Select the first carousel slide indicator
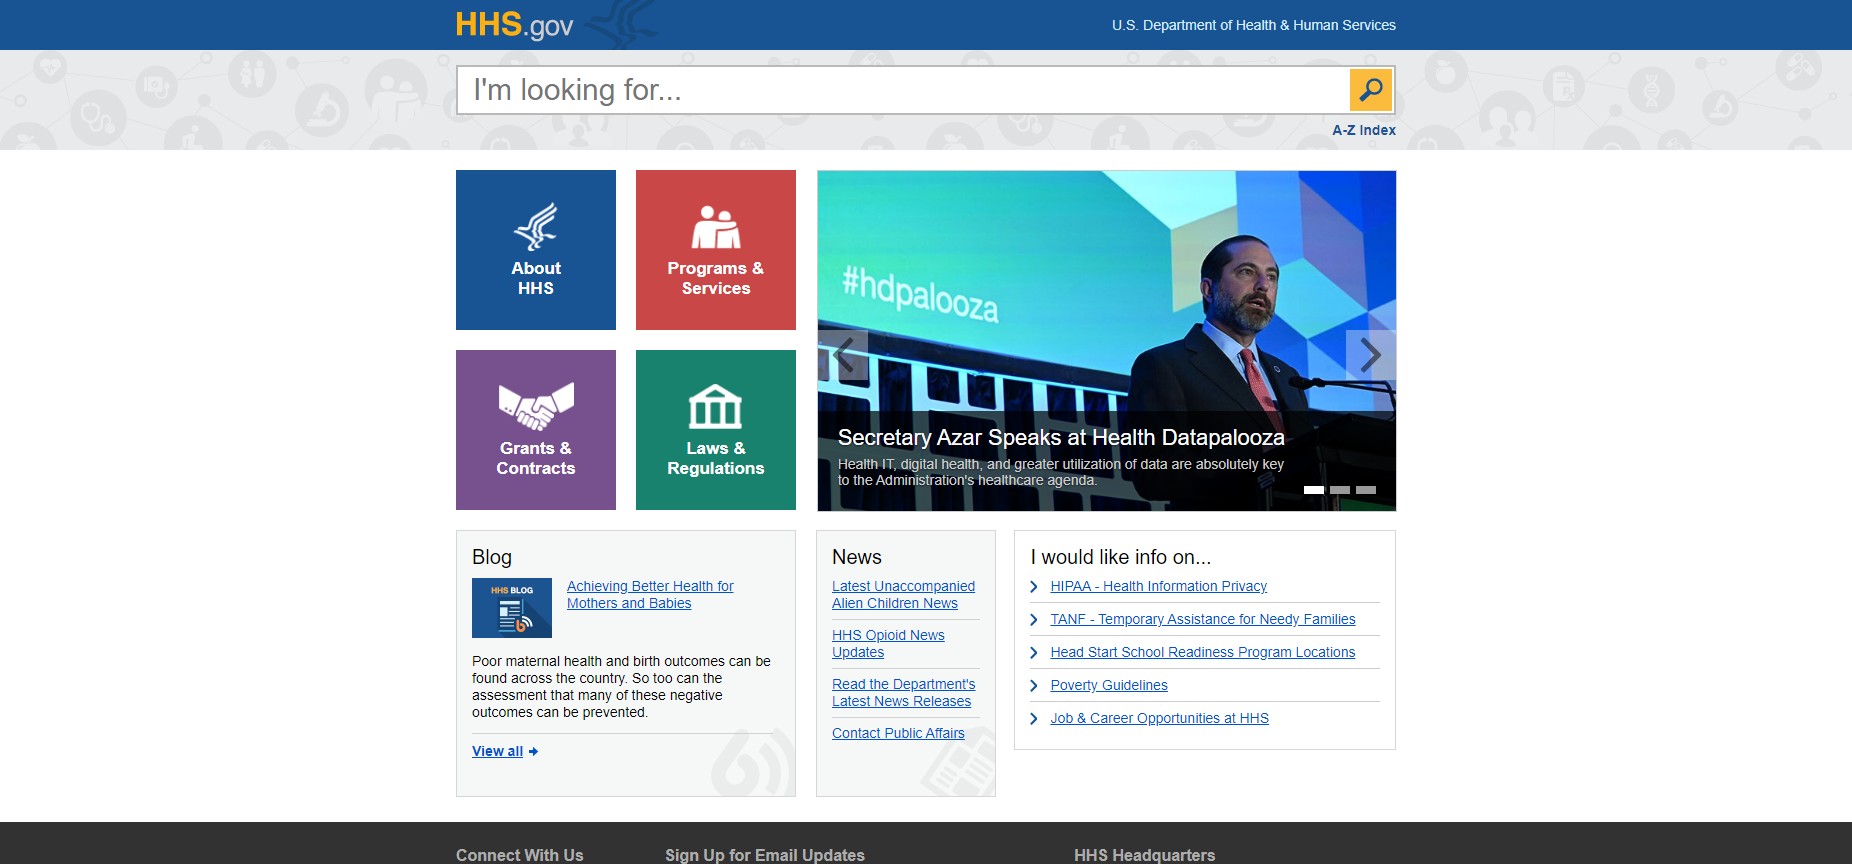 click(1314, 490)
